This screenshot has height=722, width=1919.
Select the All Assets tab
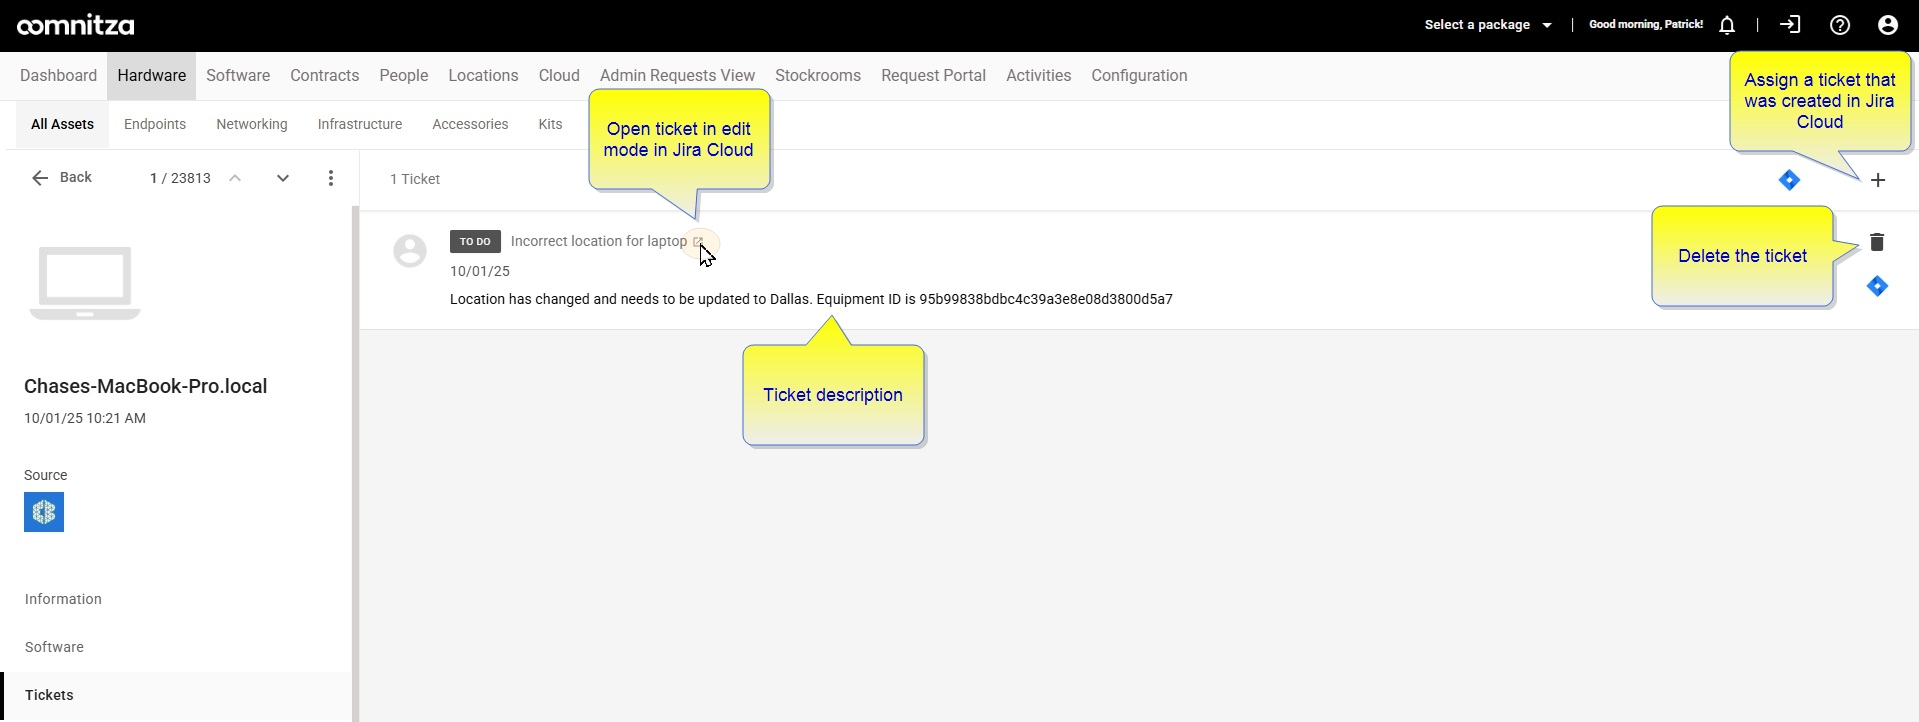point(62,125)
